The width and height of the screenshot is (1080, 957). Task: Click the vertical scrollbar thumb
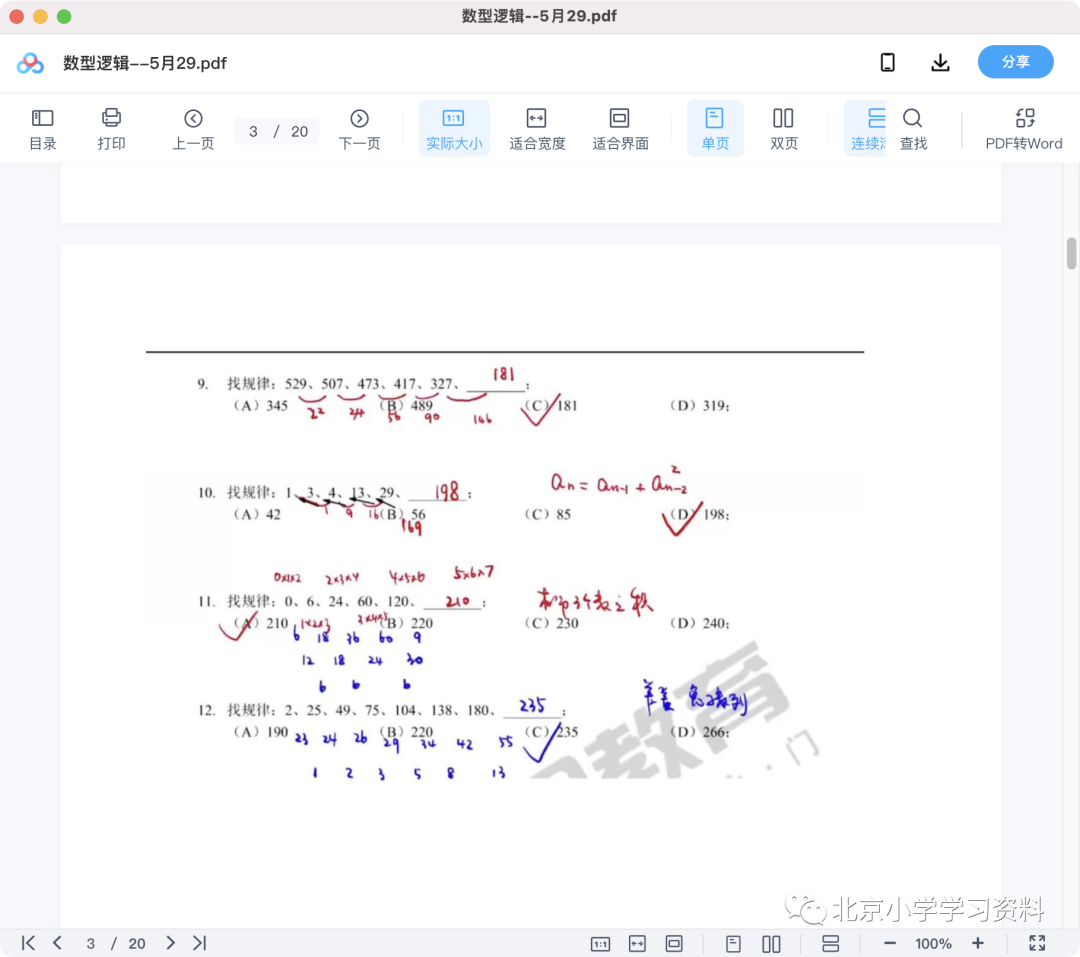[1071, 253]
